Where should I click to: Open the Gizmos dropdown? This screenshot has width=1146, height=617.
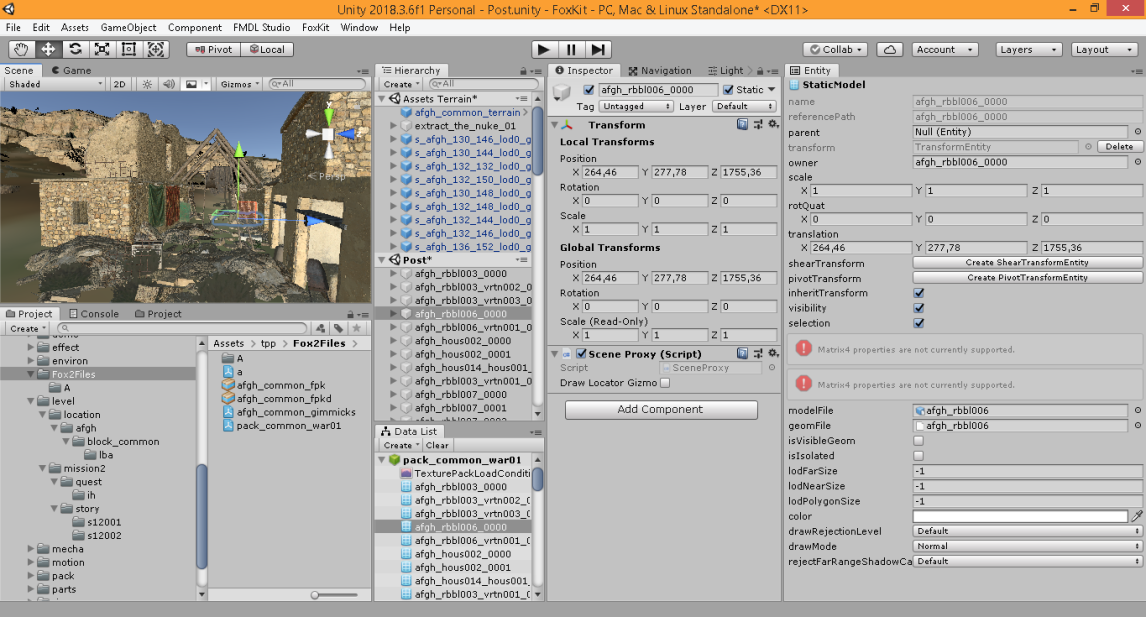[x=240, y=84]
